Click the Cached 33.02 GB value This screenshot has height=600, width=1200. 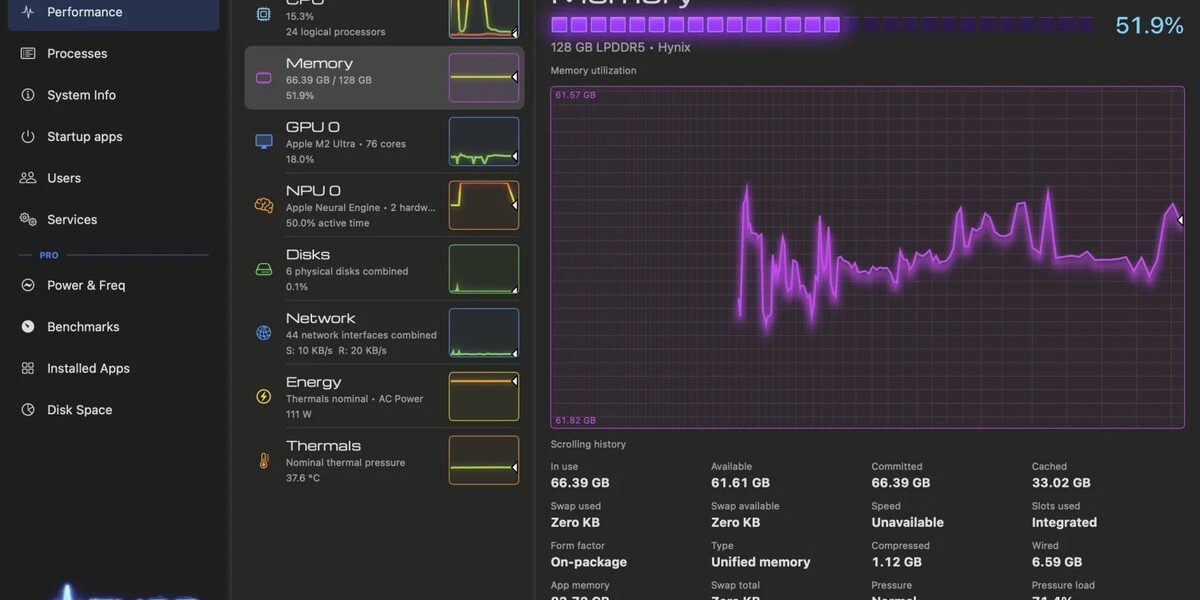point(1061,483)
